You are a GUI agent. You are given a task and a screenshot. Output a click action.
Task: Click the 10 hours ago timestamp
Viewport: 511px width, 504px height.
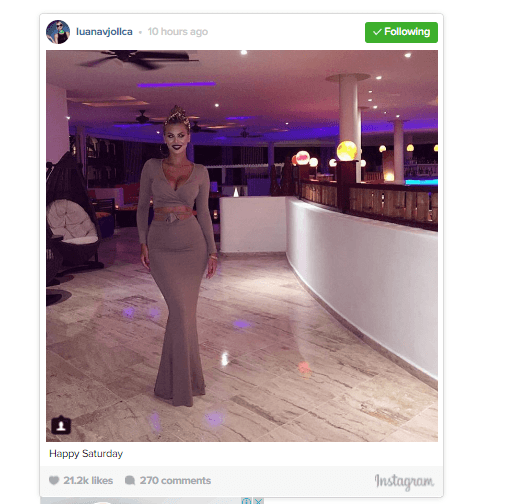pos(178,32)
